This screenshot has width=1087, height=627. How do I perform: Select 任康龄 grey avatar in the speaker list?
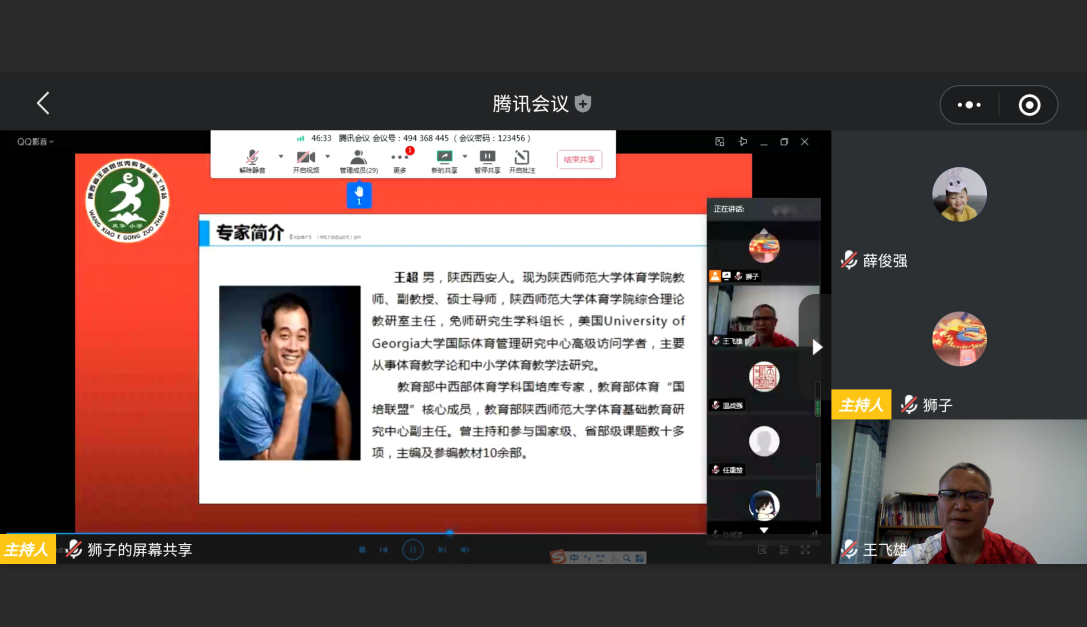pyautogui.click(x=764, y=441)
